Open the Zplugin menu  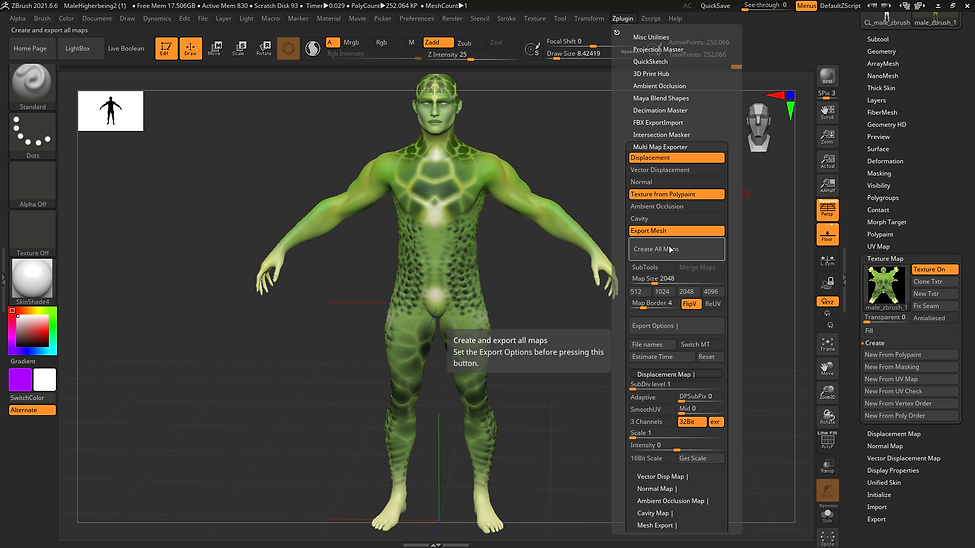[x=622, y=19]
